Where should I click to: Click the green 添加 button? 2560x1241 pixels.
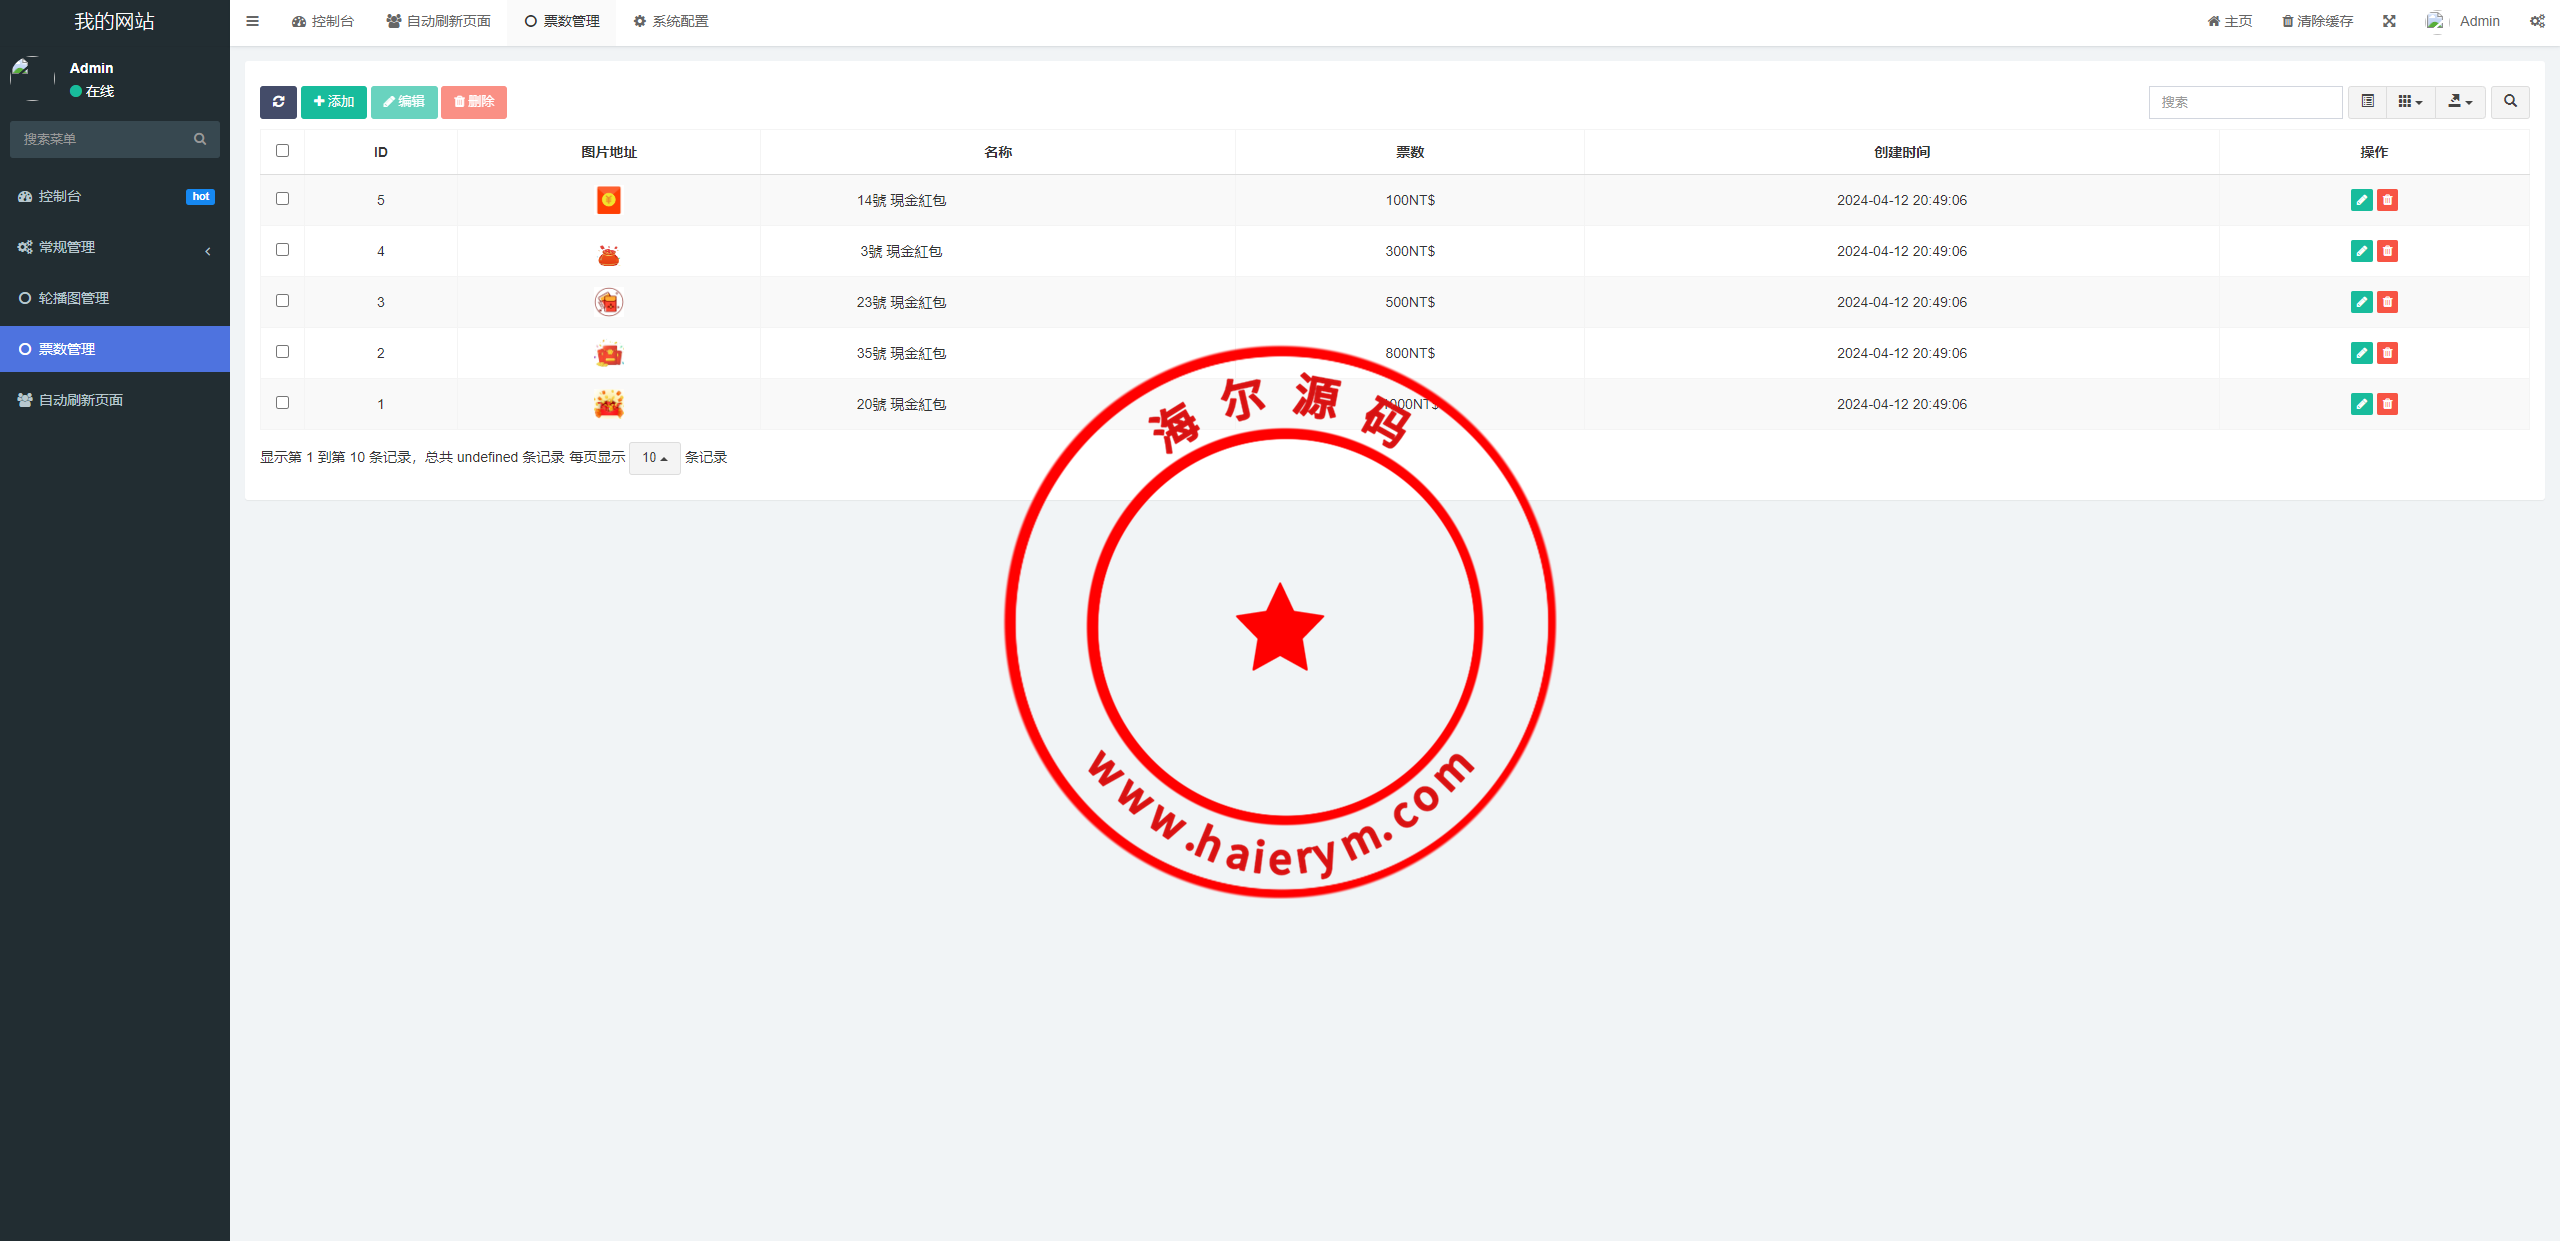pos(334,102)
